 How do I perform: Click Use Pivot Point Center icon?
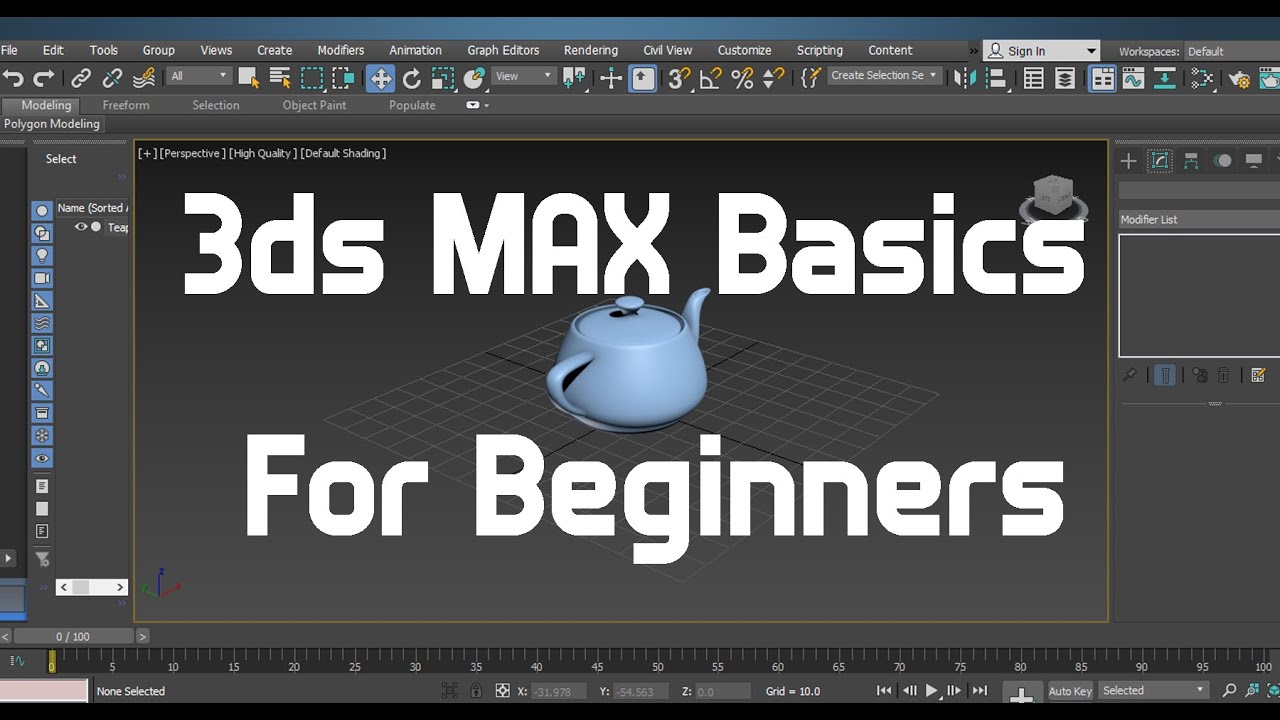click(574, 78)
